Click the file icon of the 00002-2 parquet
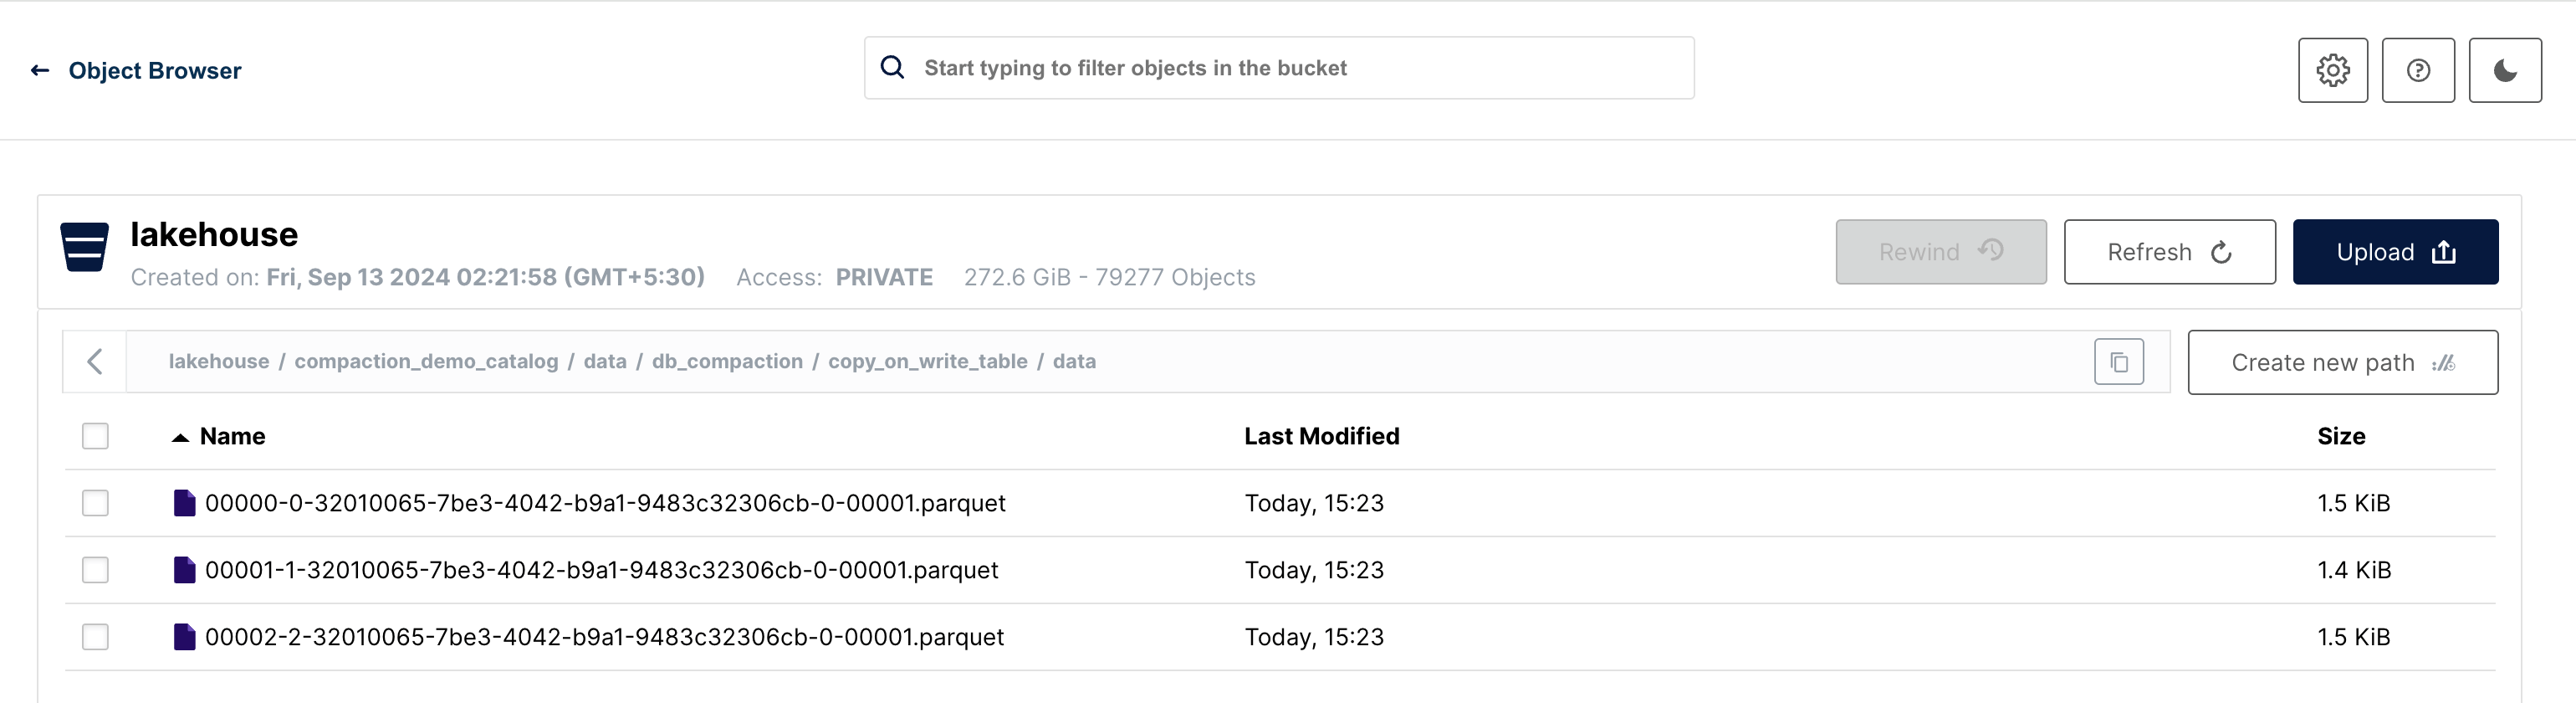2576x703 pixels. coord(184,637)
